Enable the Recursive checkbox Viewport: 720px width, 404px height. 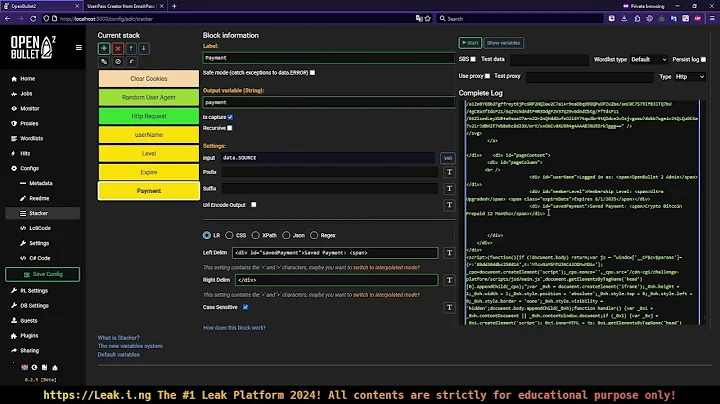pyautogui.click(x=230, y=128)
